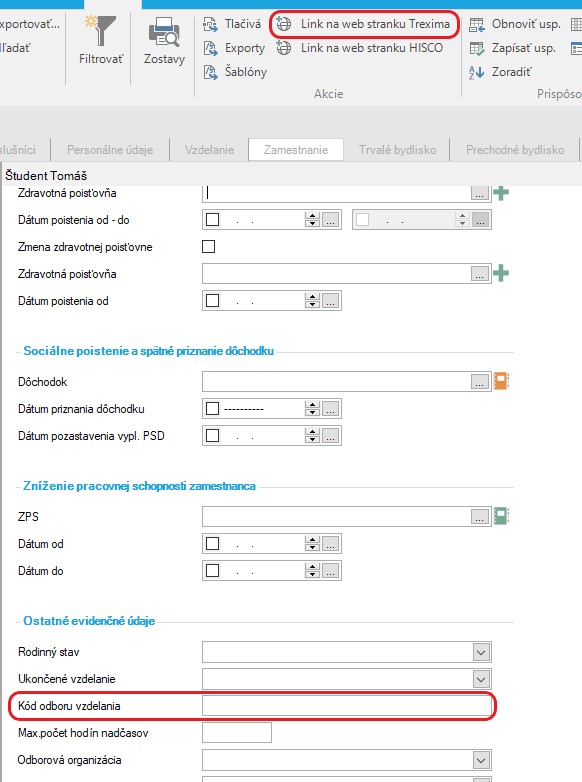Click the Kód odboru vzdelania input field
The height and width of the screenshot is (782, 582).
[347, 706]
